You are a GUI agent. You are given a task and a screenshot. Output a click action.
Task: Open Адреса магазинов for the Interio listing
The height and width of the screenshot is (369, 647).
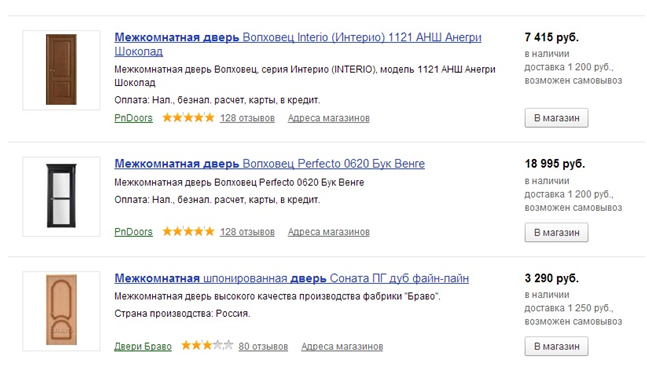point(328,118)
